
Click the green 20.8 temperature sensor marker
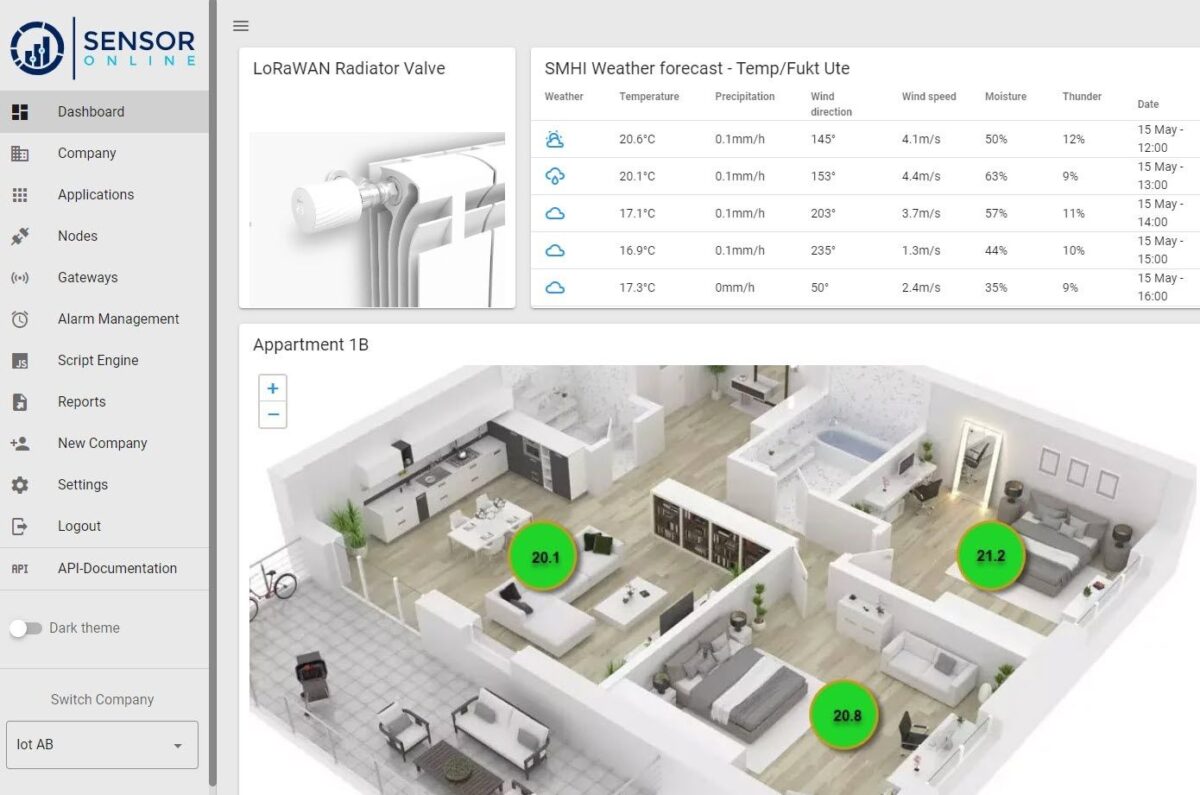click(x=846, y=714)
